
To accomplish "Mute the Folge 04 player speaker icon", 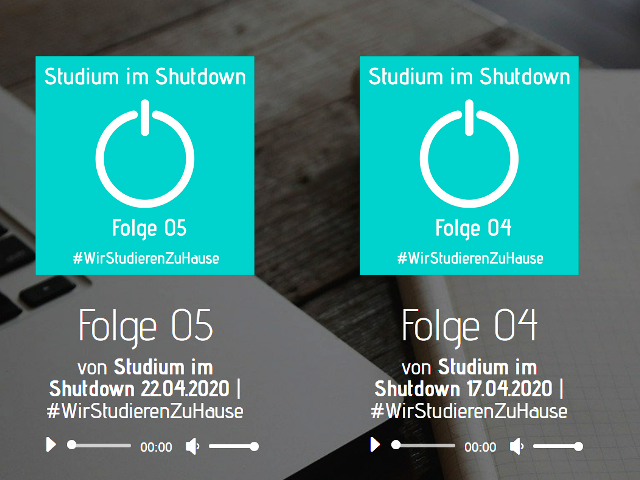I will (x=517, y=447).
